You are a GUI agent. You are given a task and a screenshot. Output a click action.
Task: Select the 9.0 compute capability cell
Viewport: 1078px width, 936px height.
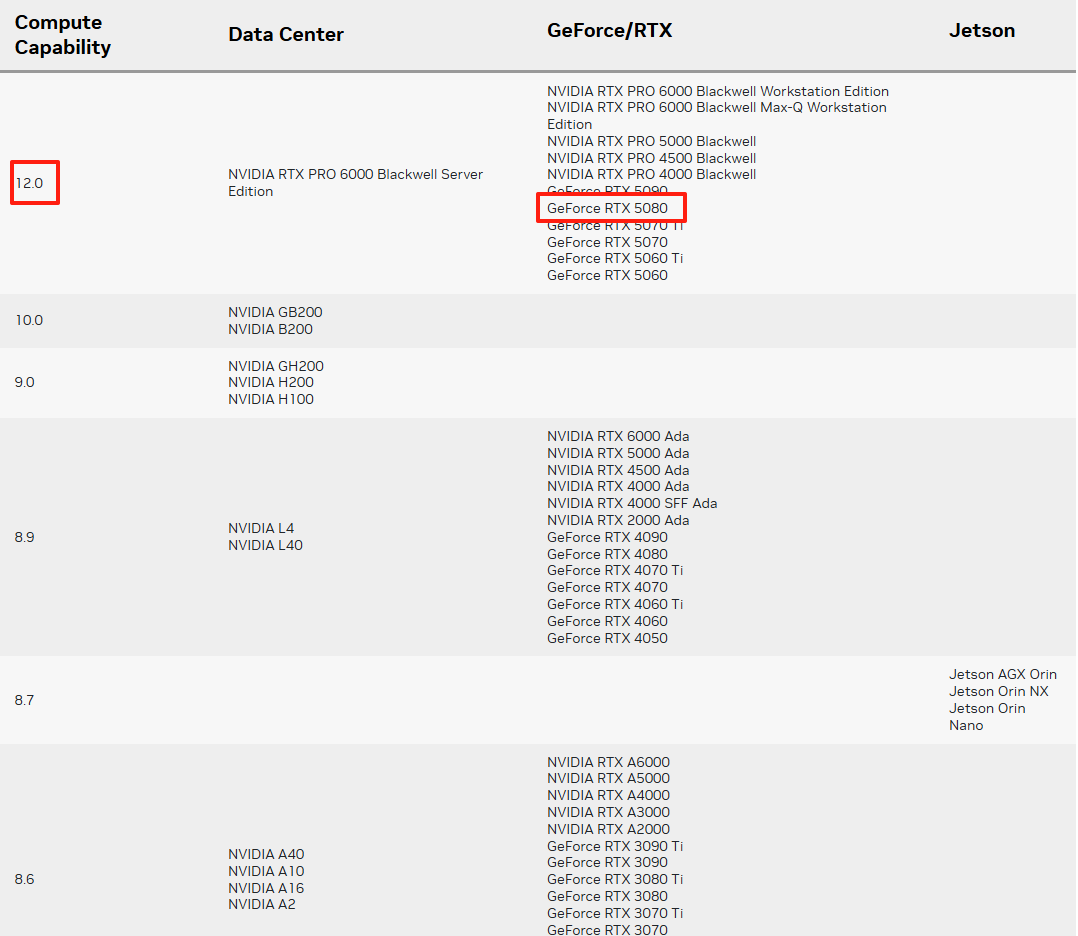point(25,382)
